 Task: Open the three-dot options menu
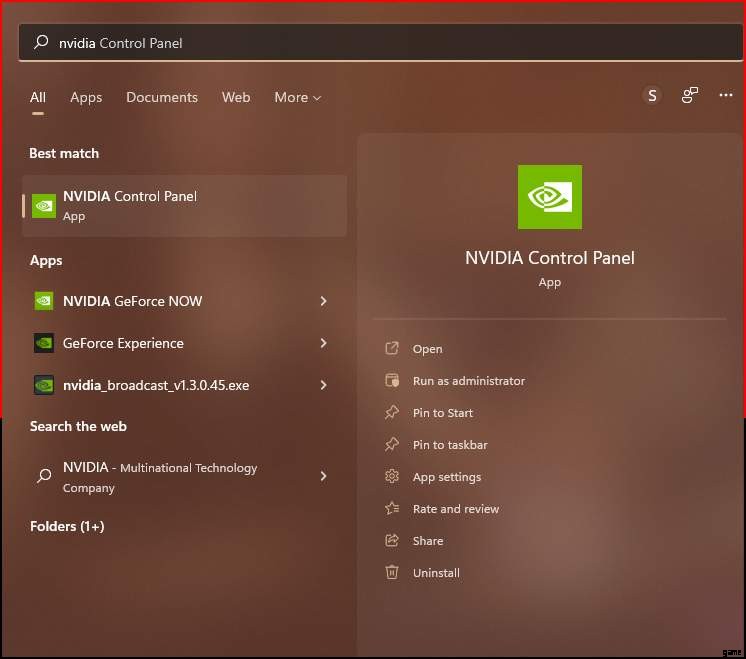(x=726, y=95)
